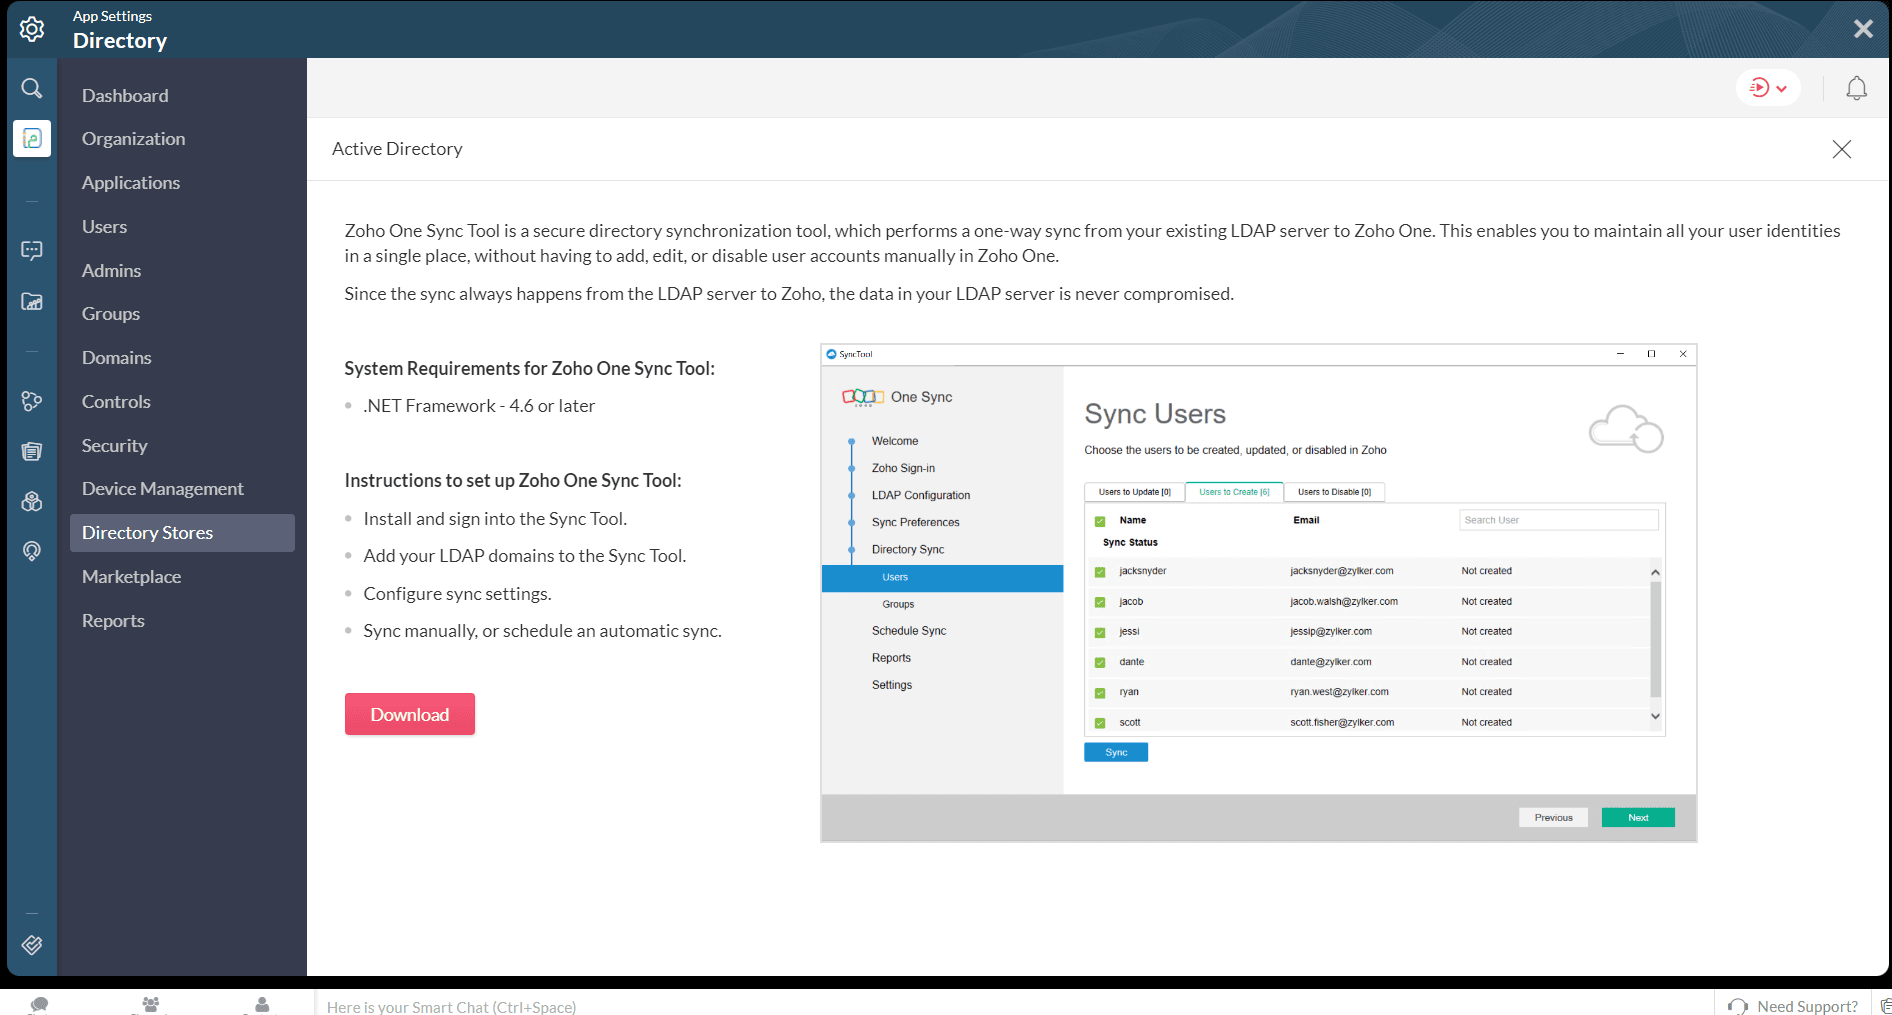Screen dimensions: 1892x1015
Task: Open the Contacts person icon
Action: point(262,1004)
